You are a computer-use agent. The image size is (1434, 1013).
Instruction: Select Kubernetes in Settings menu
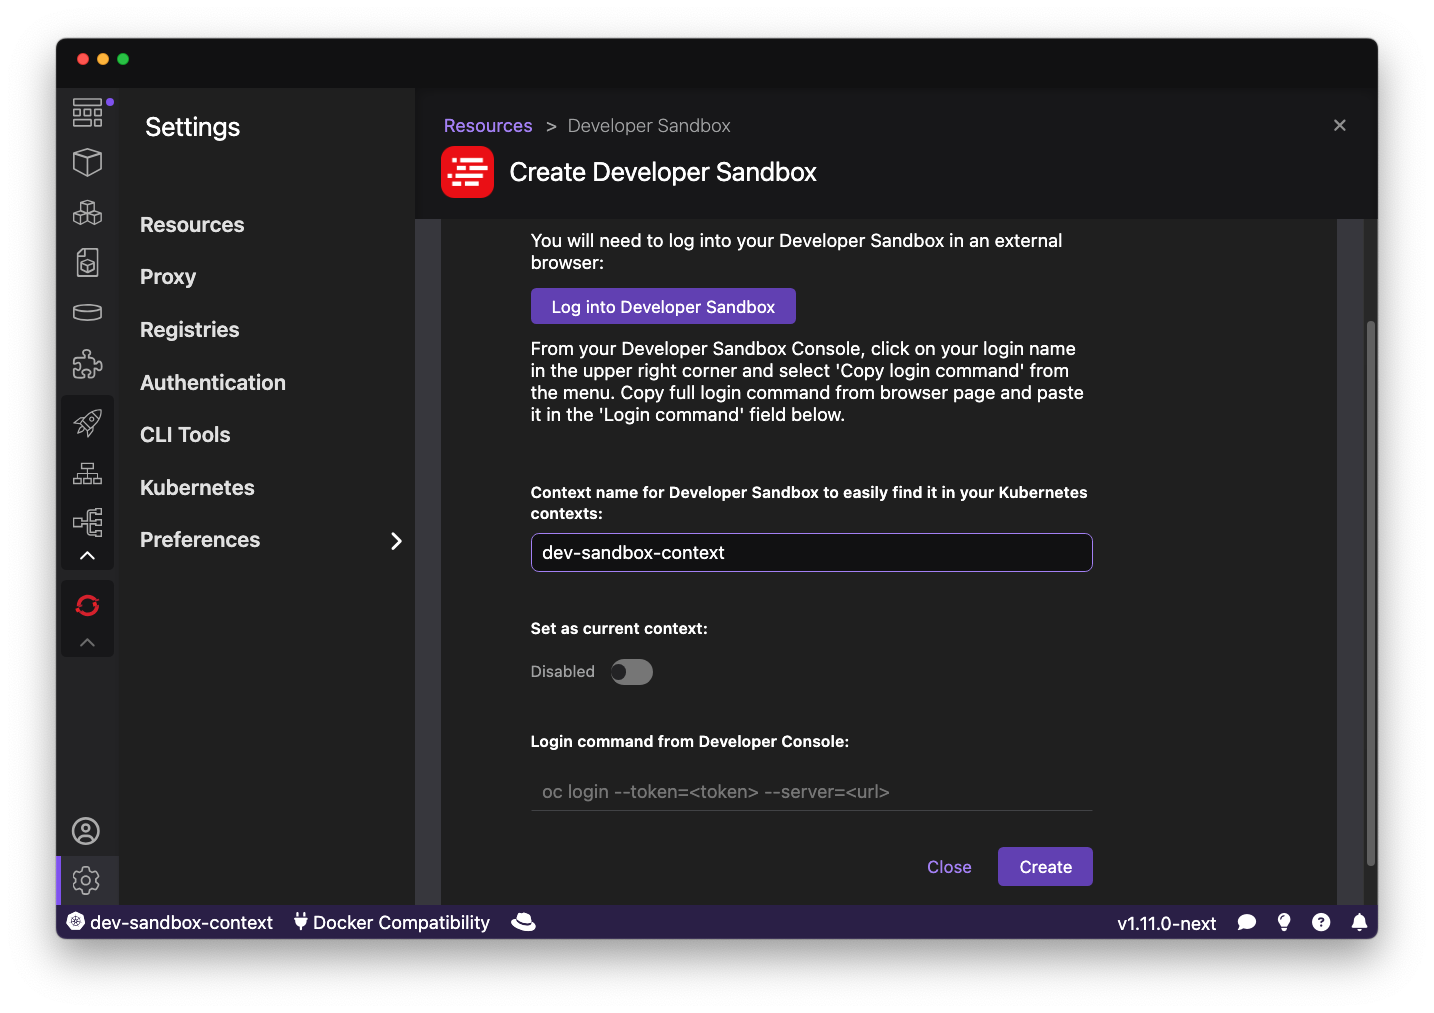[197, 488]
